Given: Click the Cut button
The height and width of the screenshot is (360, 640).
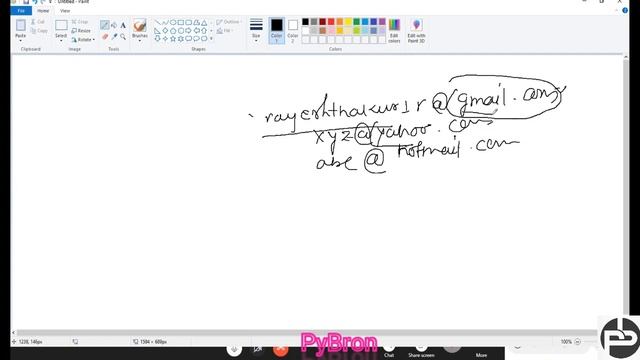Looking at the screenshot, I should (38, 22).
